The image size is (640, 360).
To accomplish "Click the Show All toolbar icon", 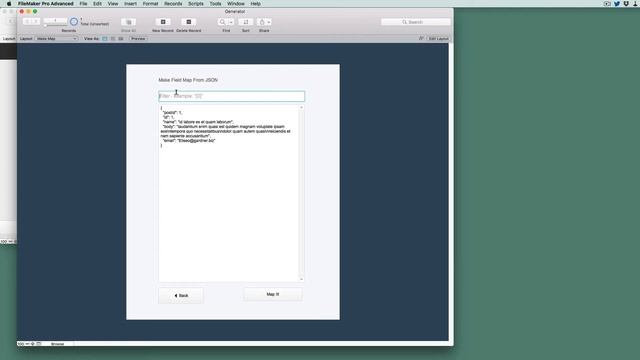I will (x=129, y=22).
